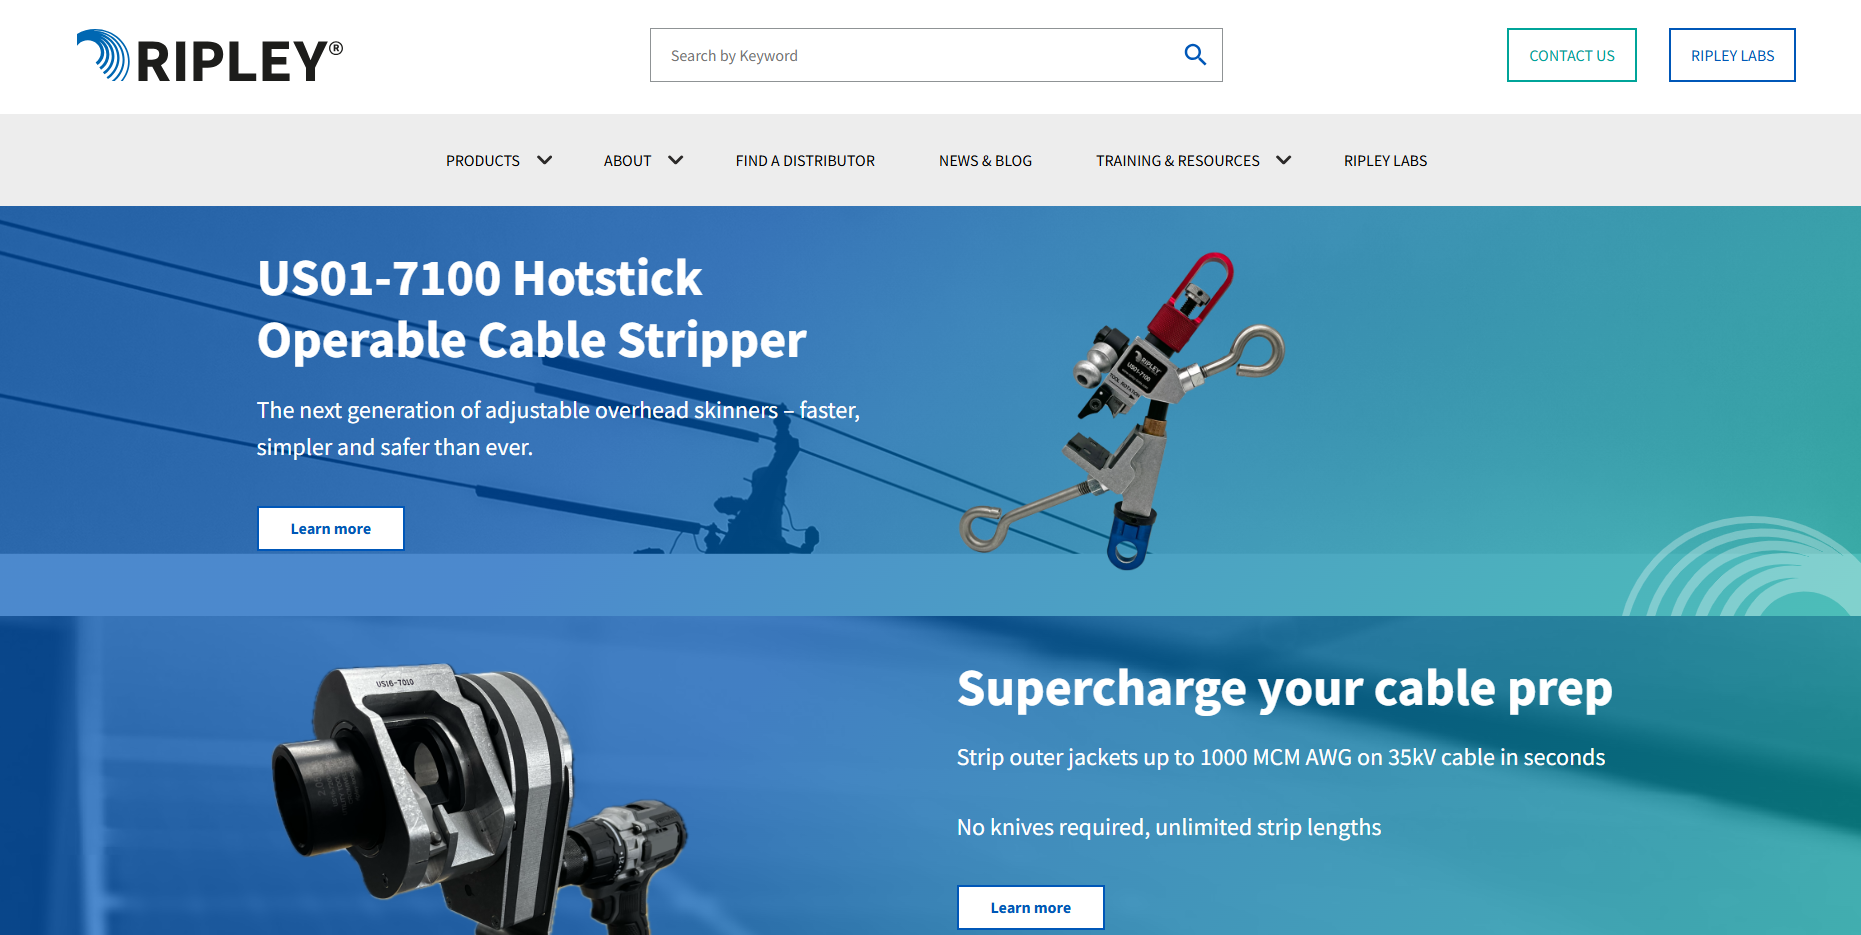Screen dimensions: 1861x935
Task: Select Ripley Labs in navigation bar
Action: 1385,161
